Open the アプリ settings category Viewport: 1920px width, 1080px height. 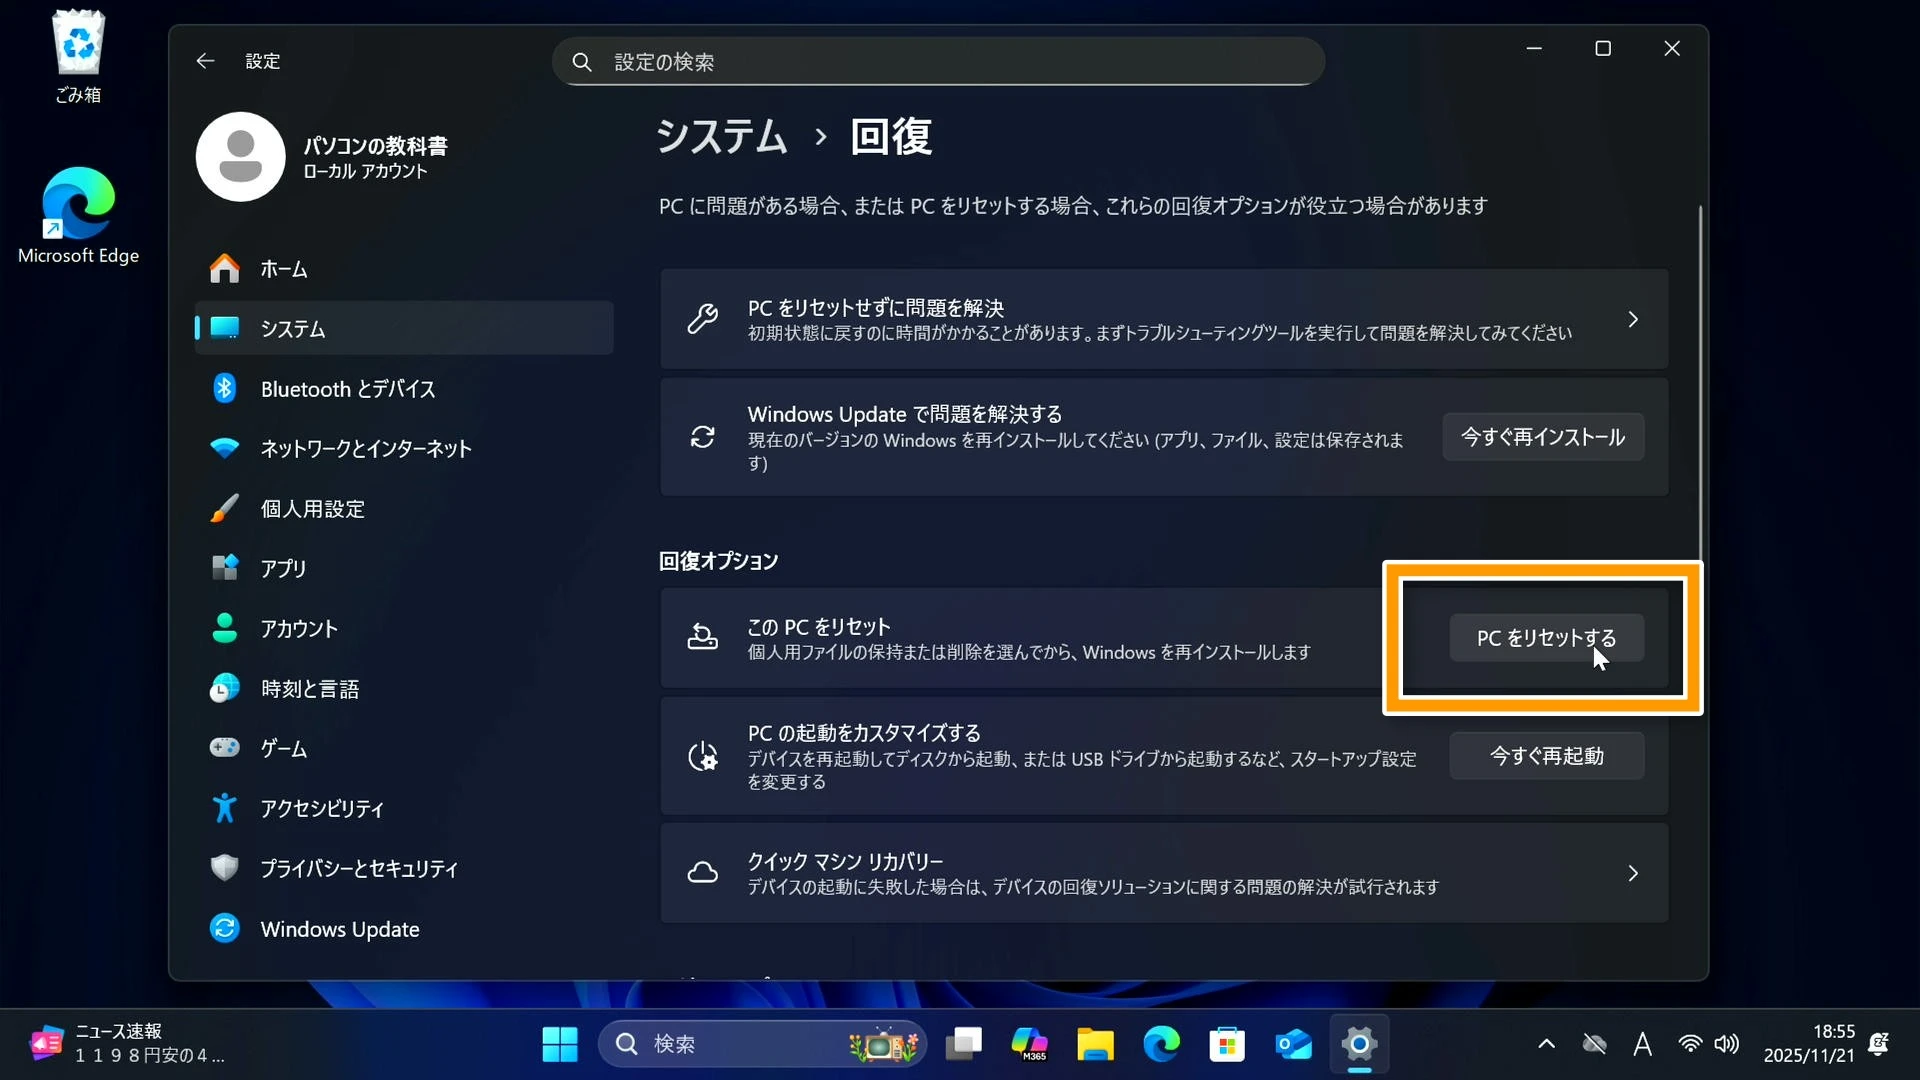(x=283, y=569)
